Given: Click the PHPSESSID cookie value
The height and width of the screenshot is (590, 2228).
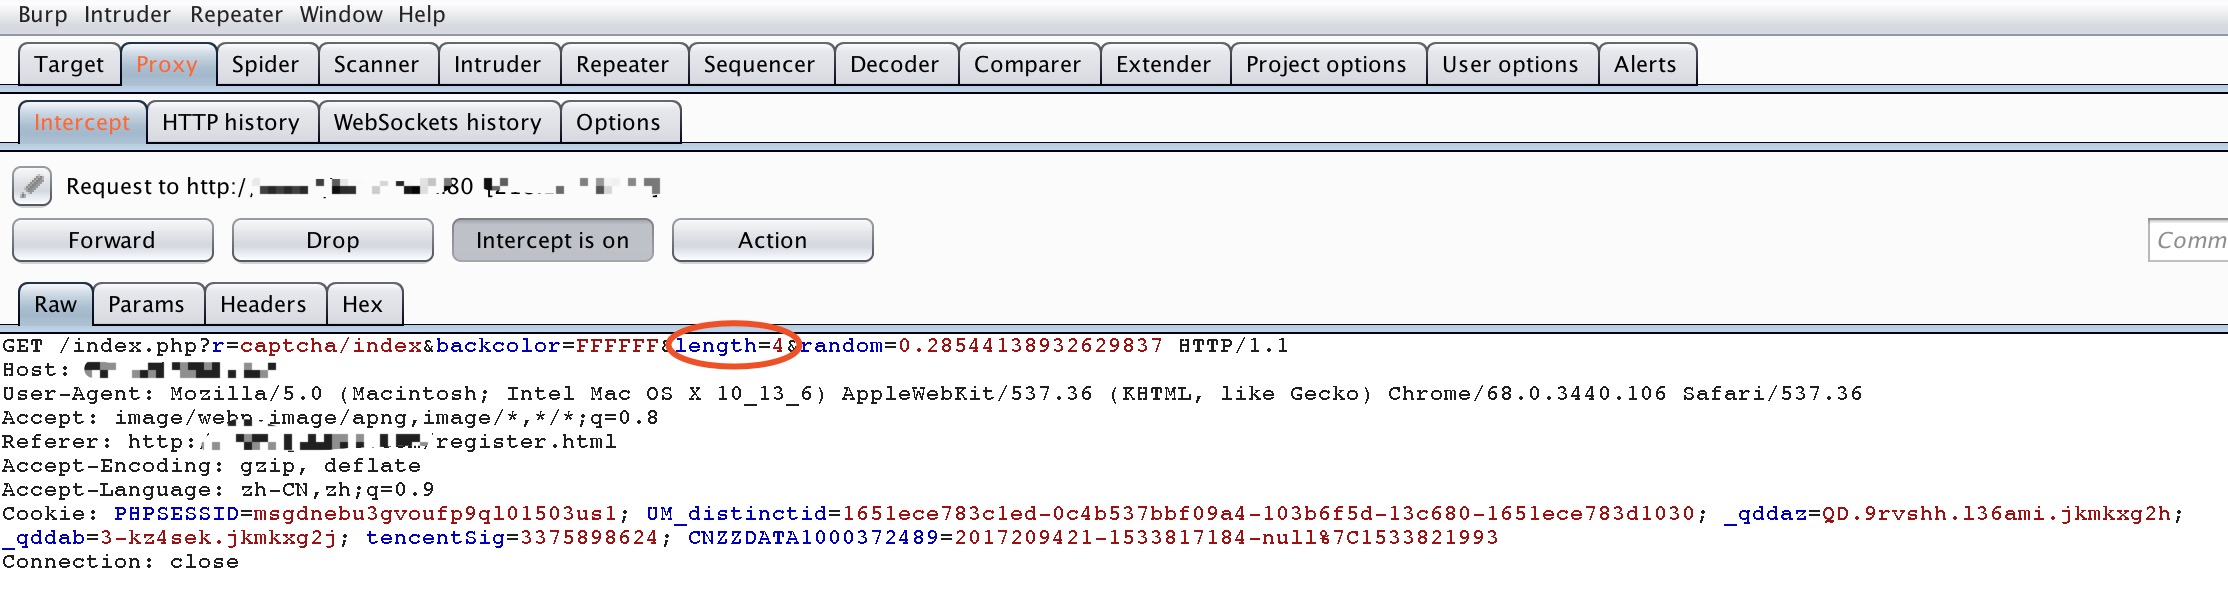Looking at the screenshot, I should (435, 514).
